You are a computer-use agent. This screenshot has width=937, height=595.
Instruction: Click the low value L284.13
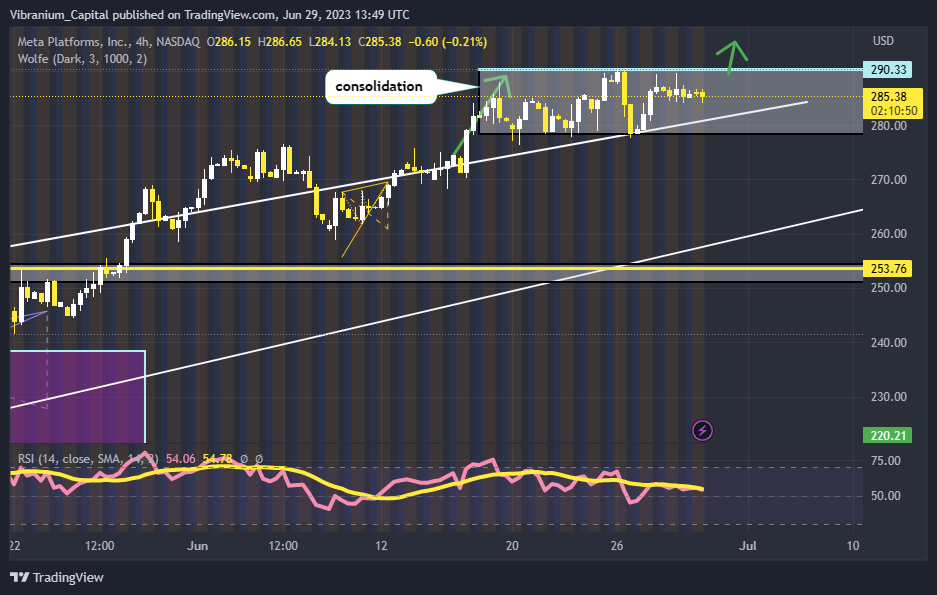click(330, 42)
